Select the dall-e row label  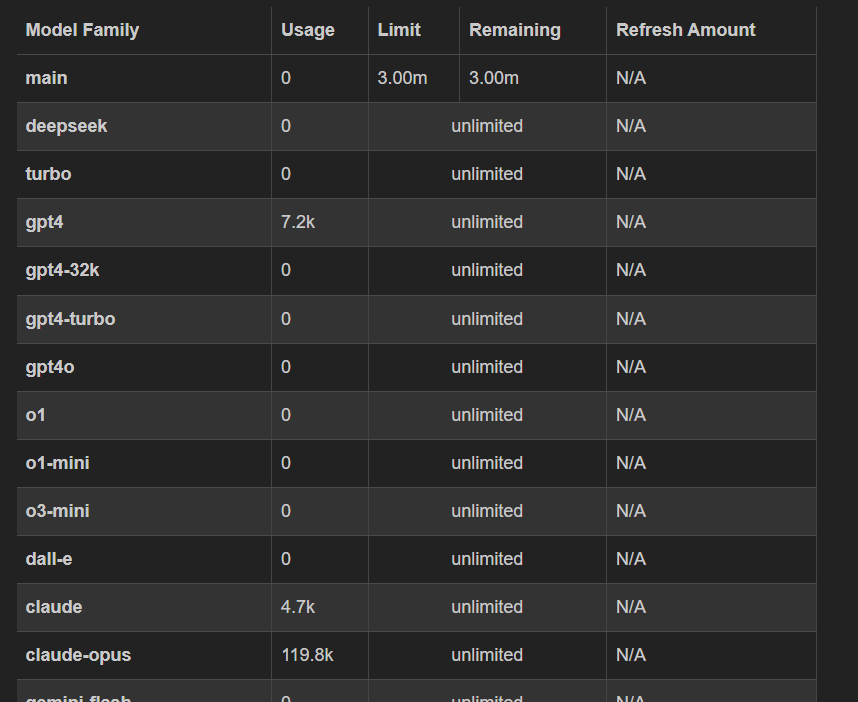49,559
